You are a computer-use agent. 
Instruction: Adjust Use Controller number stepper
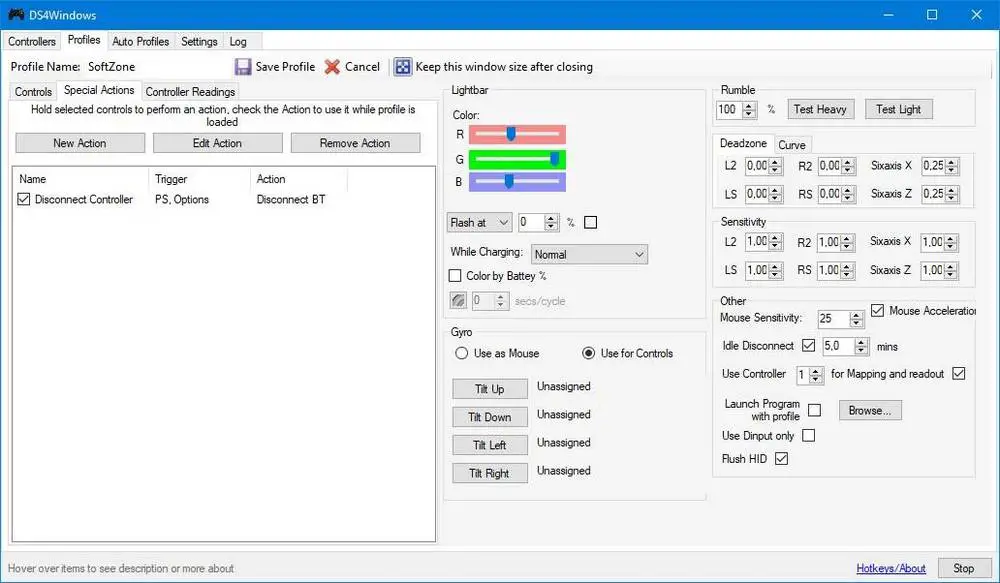816,374
